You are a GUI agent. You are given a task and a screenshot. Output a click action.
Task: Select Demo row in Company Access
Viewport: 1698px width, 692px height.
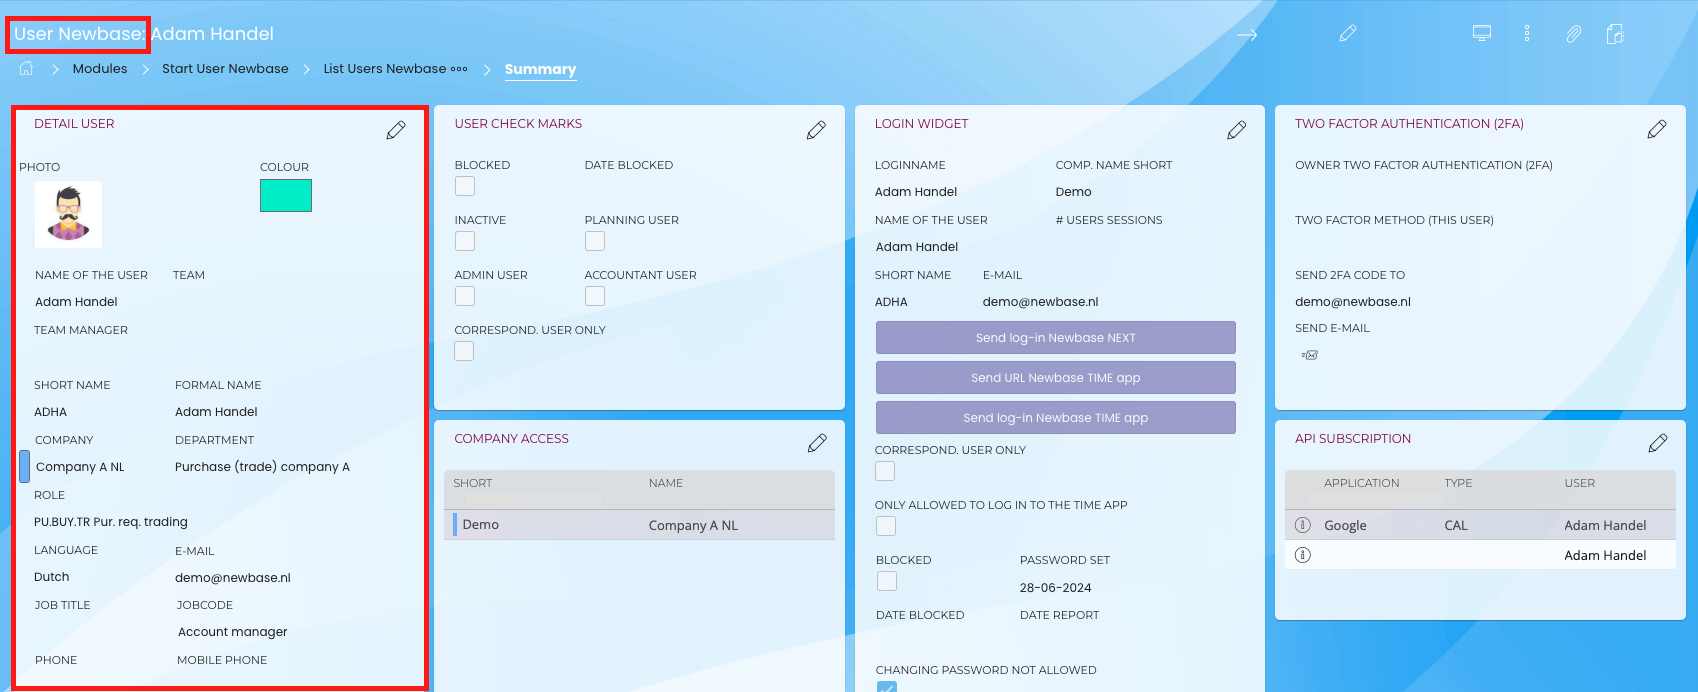640,525
